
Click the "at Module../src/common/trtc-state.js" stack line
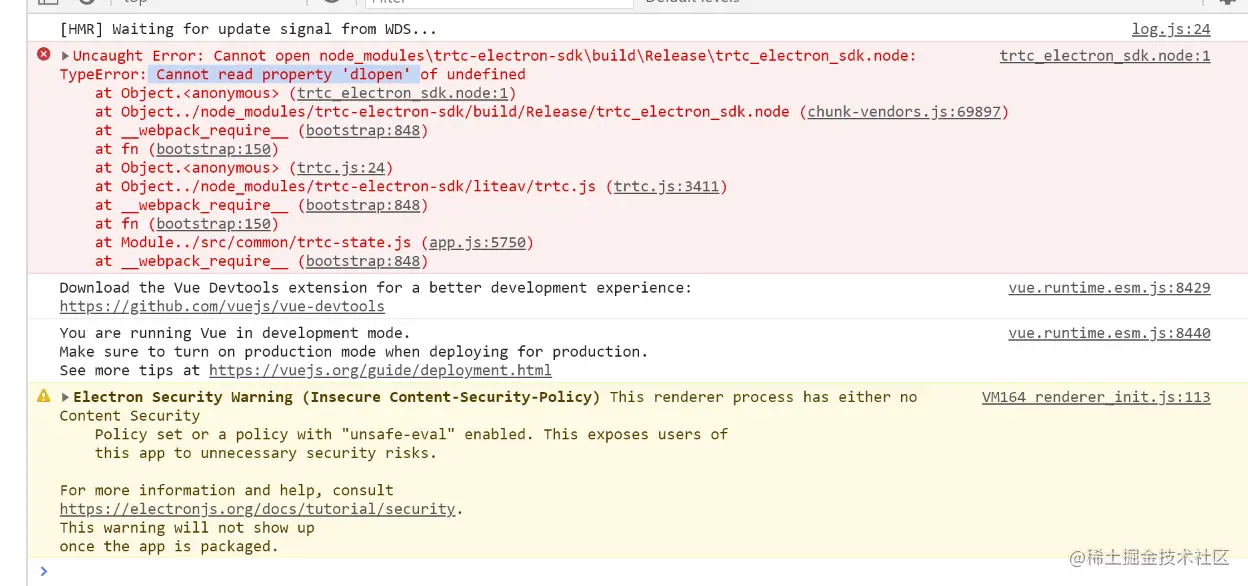[x=315, y=243]
